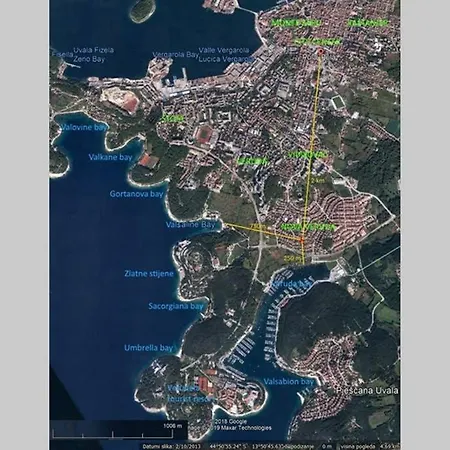Screen dimensions: 450x450
Task: Click the red circle marker at the top
Action: coord(320,51)
